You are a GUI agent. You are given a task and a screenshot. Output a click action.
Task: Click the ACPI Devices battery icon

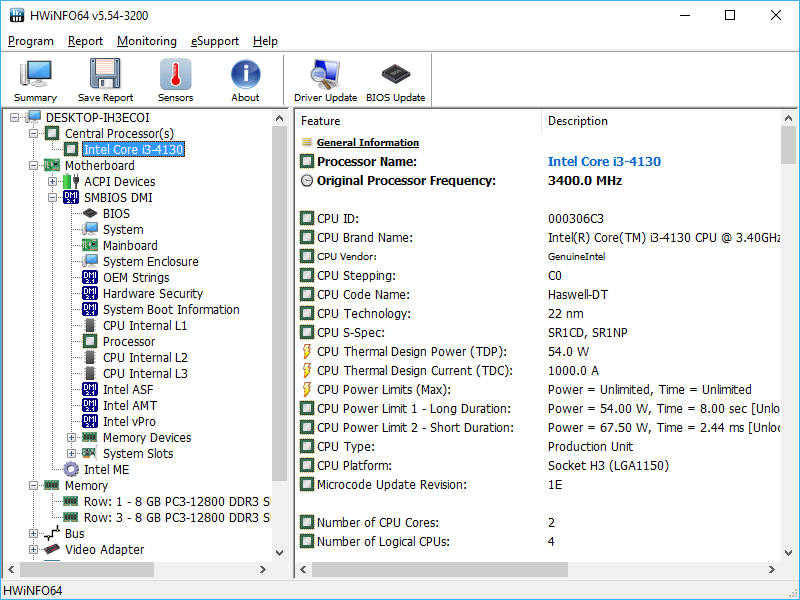pos(71,181)
